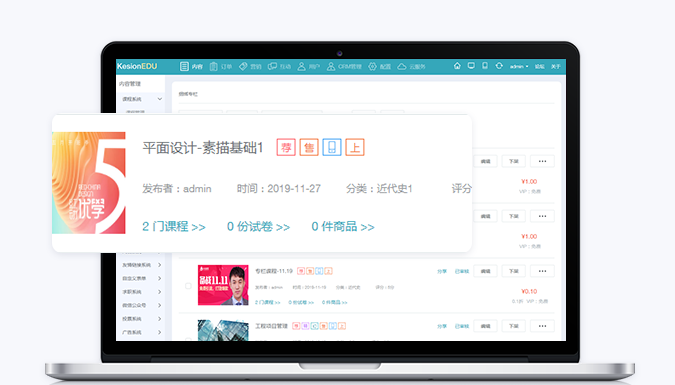Viewport: 675px width, 385px height.
Task: Open the large '2 门课程 >>' link
Action: tap(174, 227)
